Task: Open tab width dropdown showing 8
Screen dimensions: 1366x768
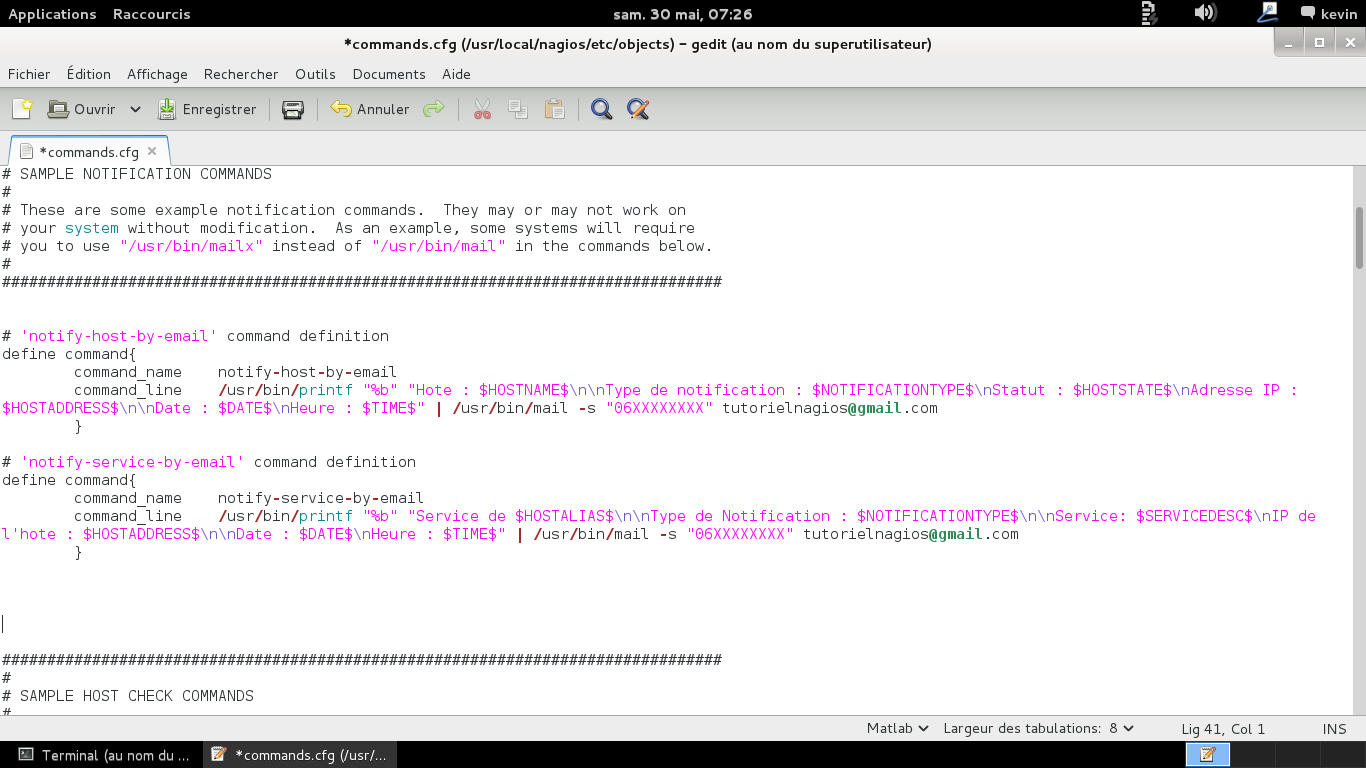Action: [x=1038, y=728]
